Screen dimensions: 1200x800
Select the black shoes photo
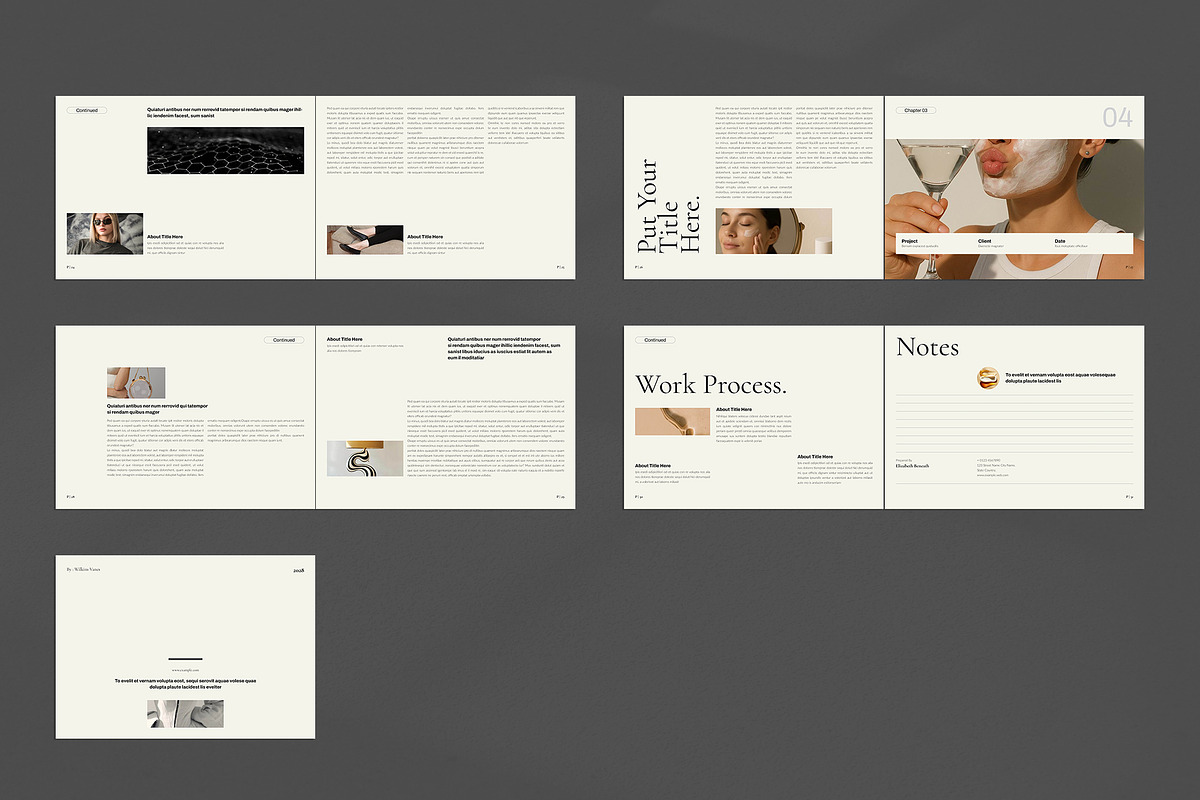tap(364, 239)
